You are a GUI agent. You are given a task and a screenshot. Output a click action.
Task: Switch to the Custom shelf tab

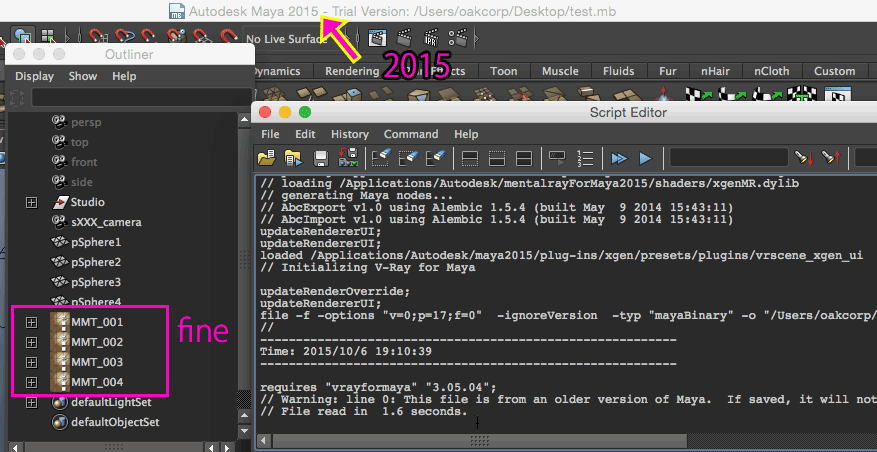pos(834,71)
